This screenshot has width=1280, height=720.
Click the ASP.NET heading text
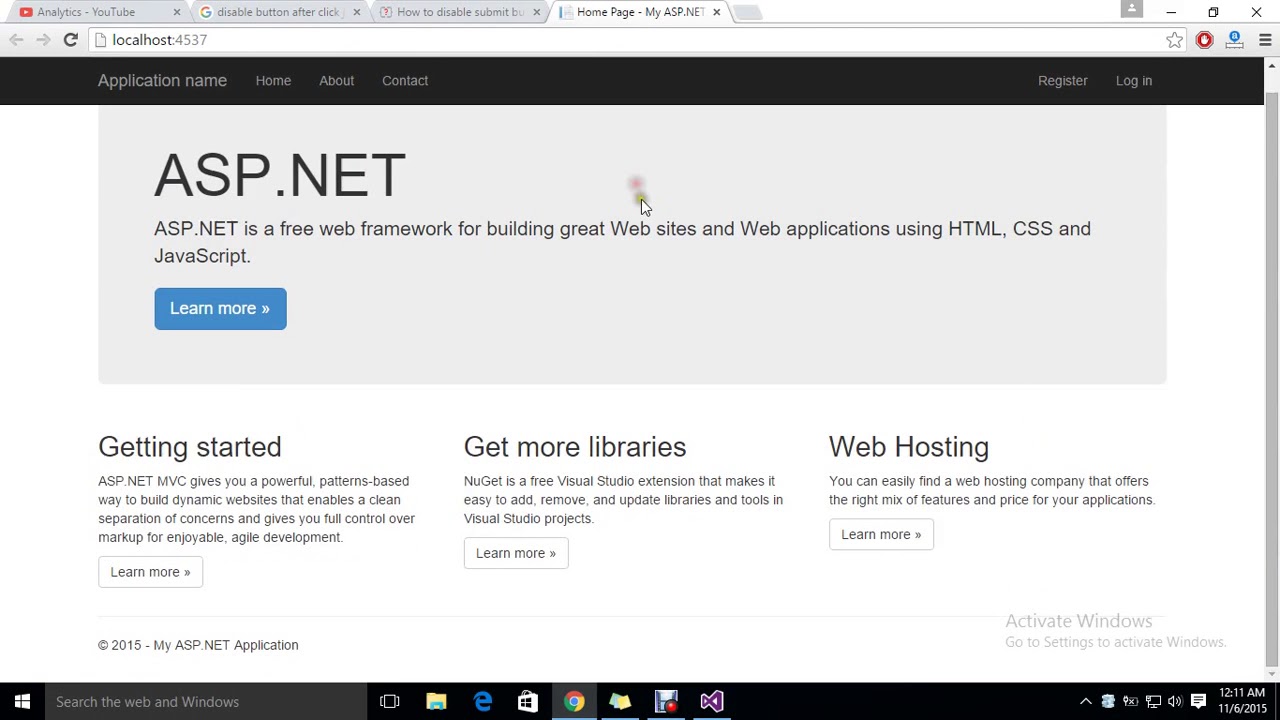tap(280, 175)
